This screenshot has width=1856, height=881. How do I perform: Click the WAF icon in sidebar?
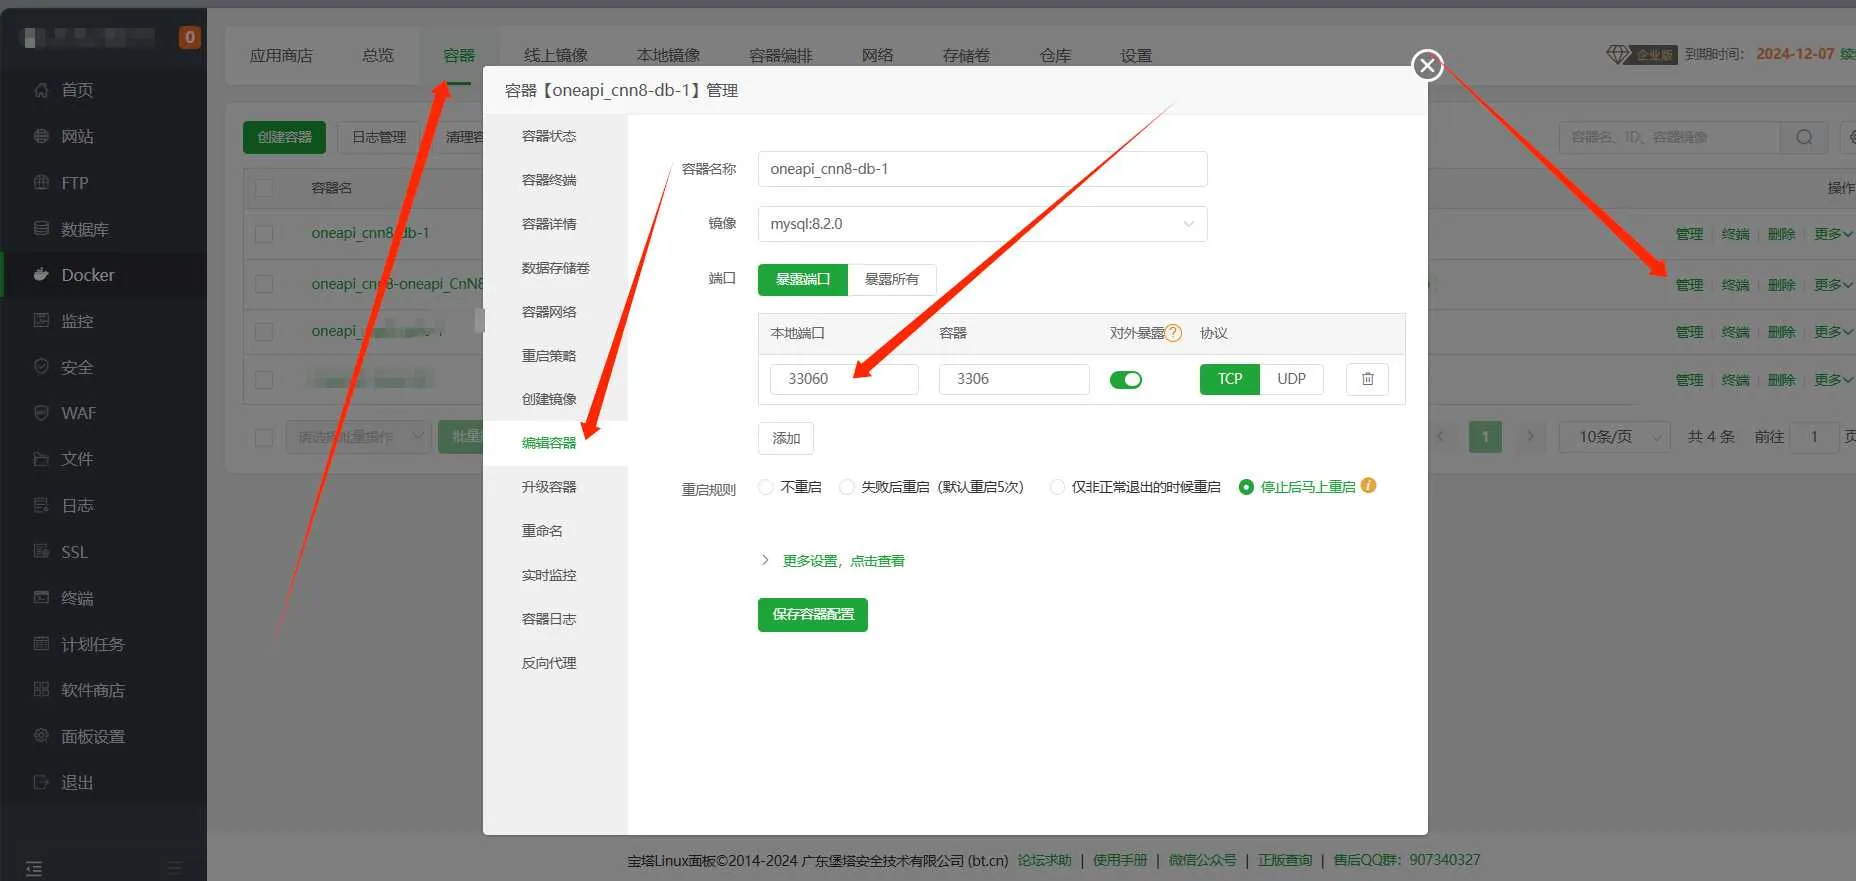[41, 413]
